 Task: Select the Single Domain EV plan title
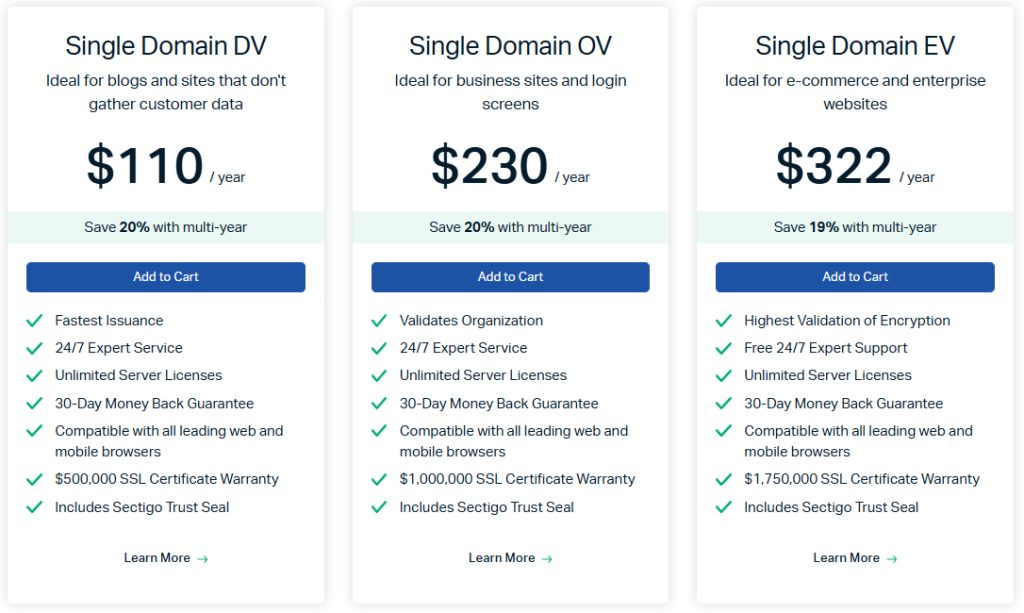point(855,45)
